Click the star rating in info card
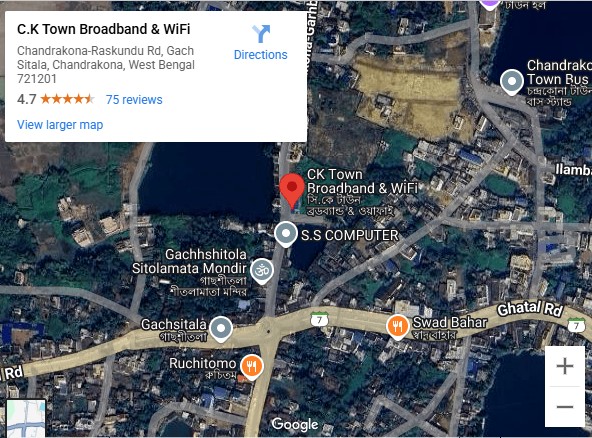The image size is (592, 438). [67, 99]
